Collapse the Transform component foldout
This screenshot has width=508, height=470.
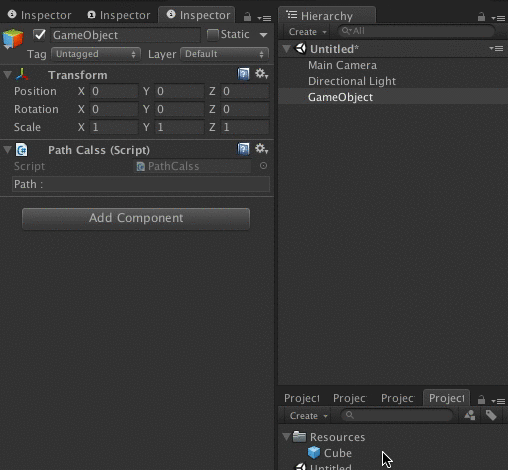[x=7, y=75]
